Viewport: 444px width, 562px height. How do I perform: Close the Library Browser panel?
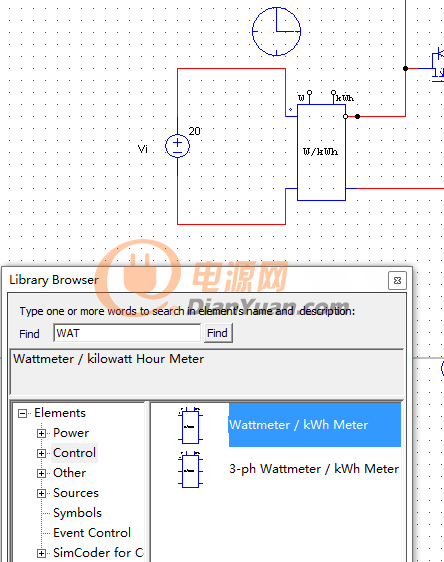click(x=397, y=280)
